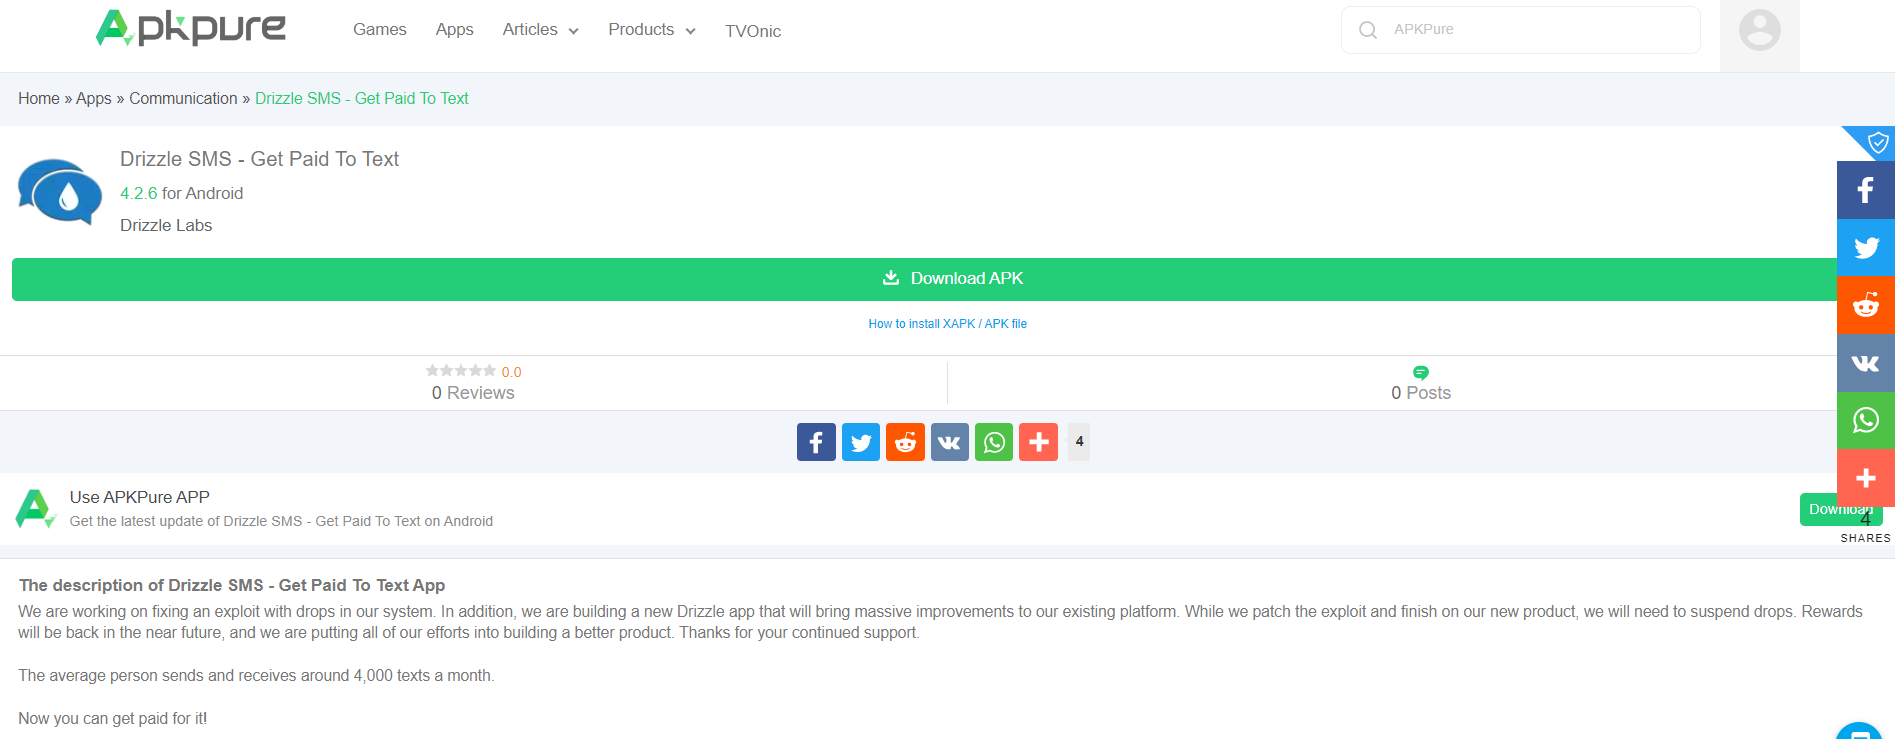This screenshot has width=1895, height=739.
Task: Share on WhatsApp in the center share bar
Action: click(994, 442)
